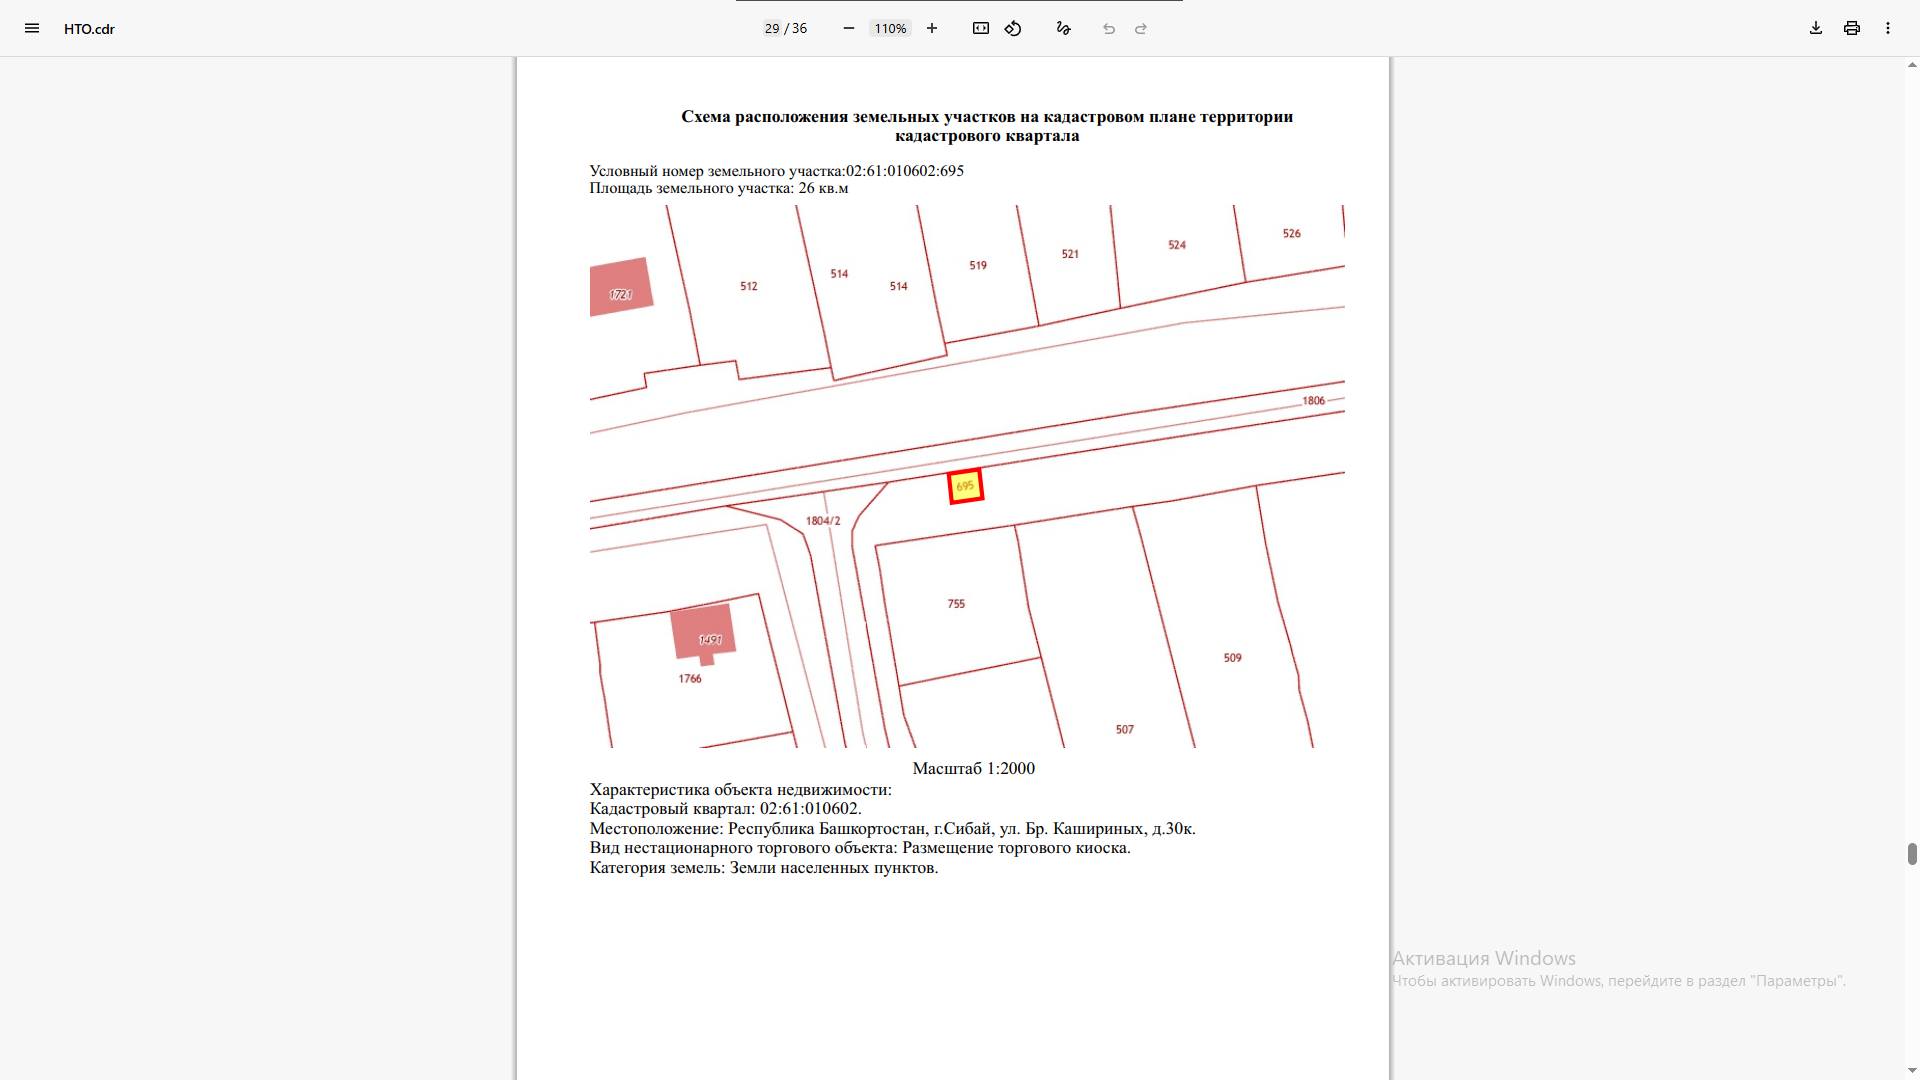Click the 'Кадастровый квартал: 02:61:010602' line
Viewport: 1920px width, 1080px height.
click(x=725, y=808)
